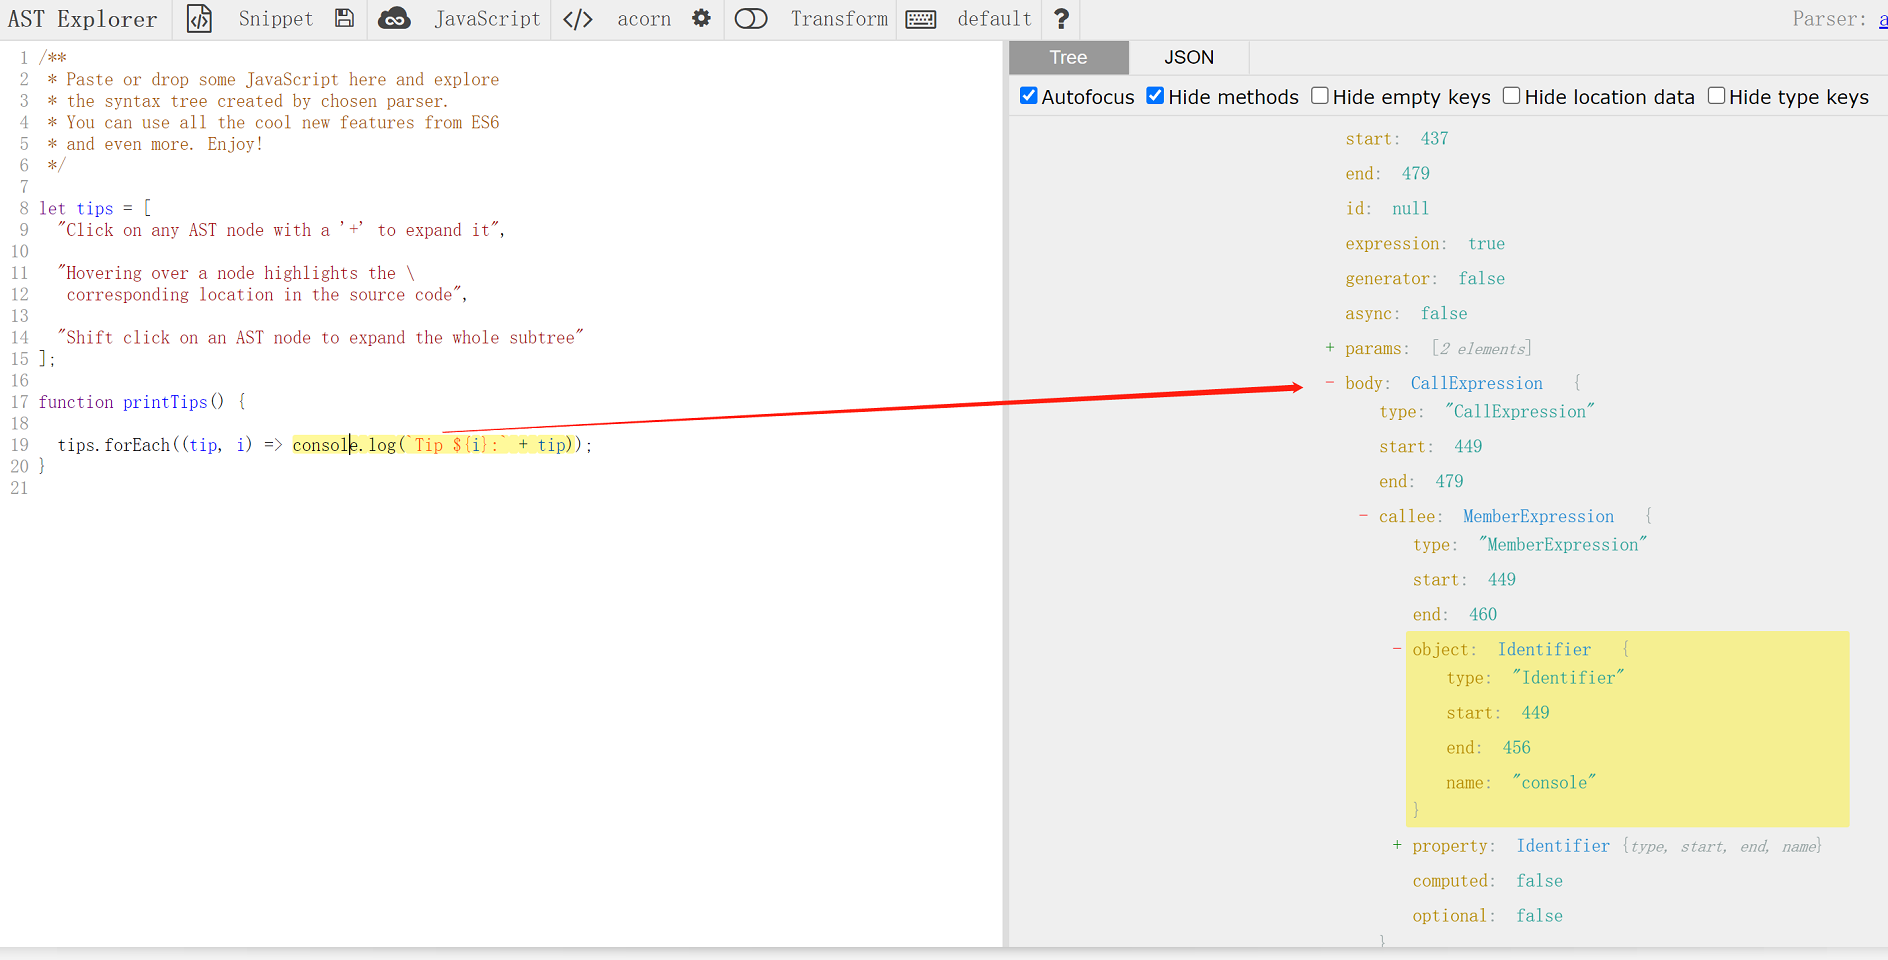Click the generator: false entry
The image size is (1888, 960).
coord(1425,278)
